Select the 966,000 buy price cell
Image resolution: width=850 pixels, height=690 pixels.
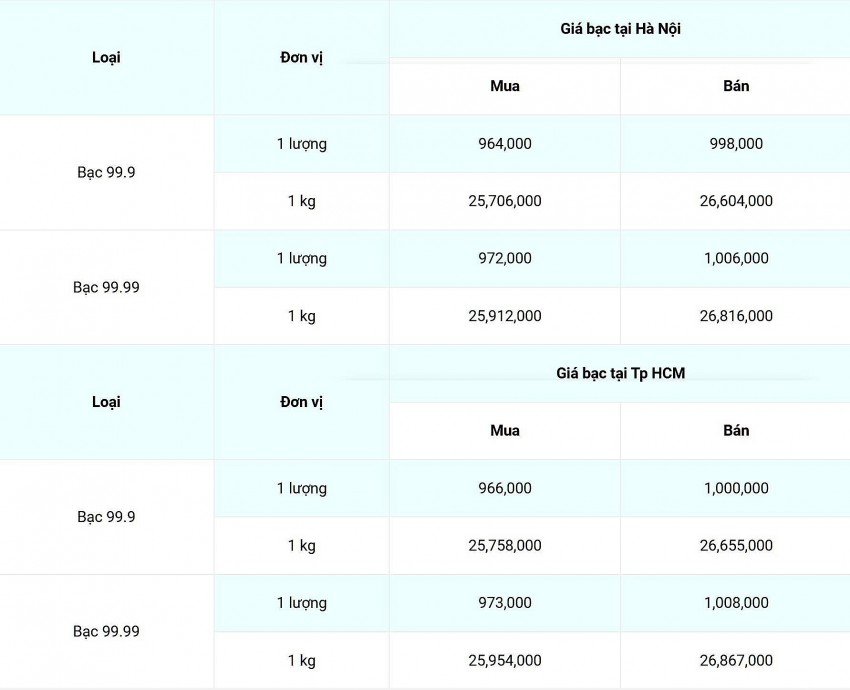click(x=505, y=488)
